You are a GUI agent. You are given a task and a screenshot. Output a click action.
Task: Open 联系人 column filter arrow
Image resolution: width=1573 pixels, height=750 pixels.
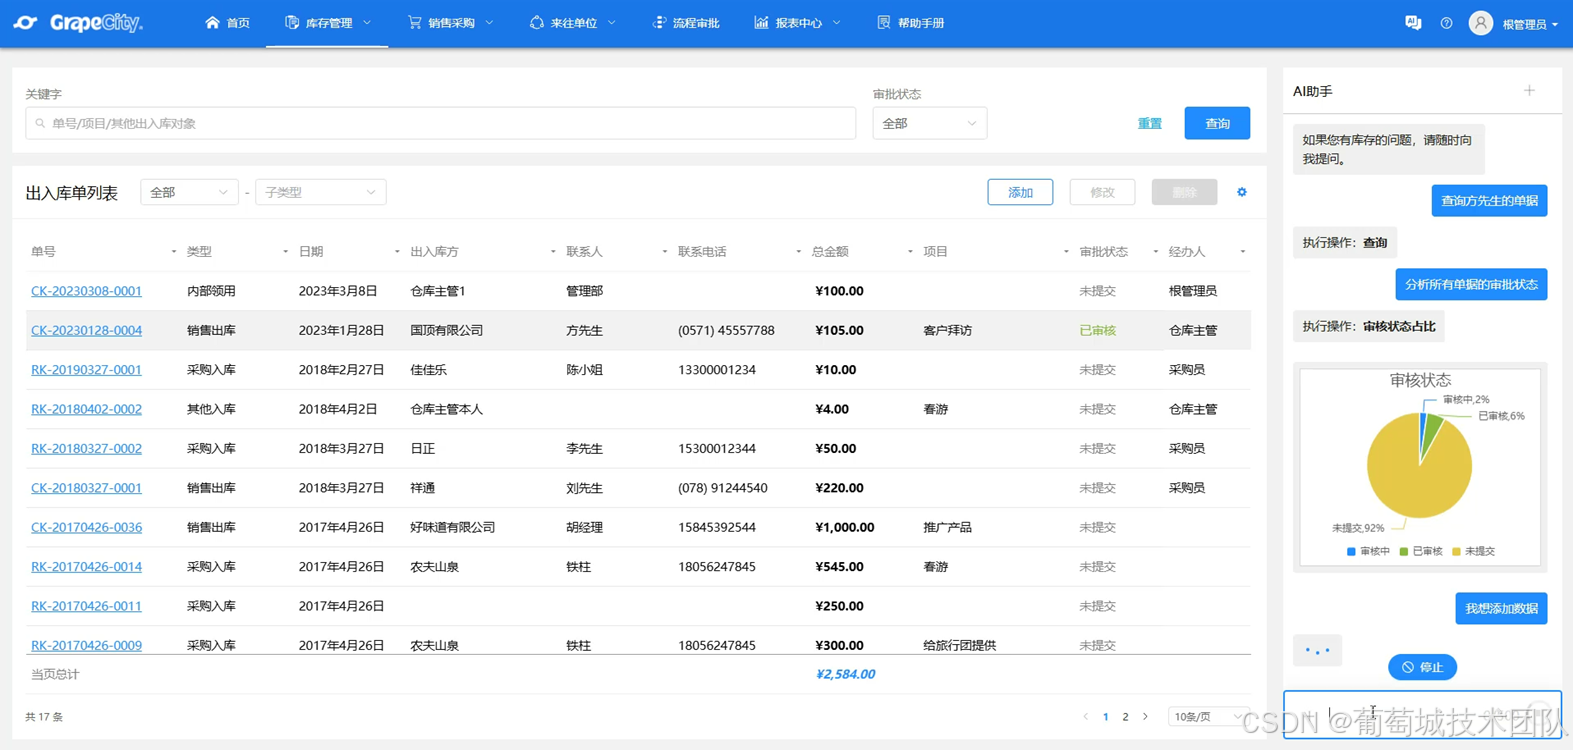pyautogui.click(x=664, y=252)
